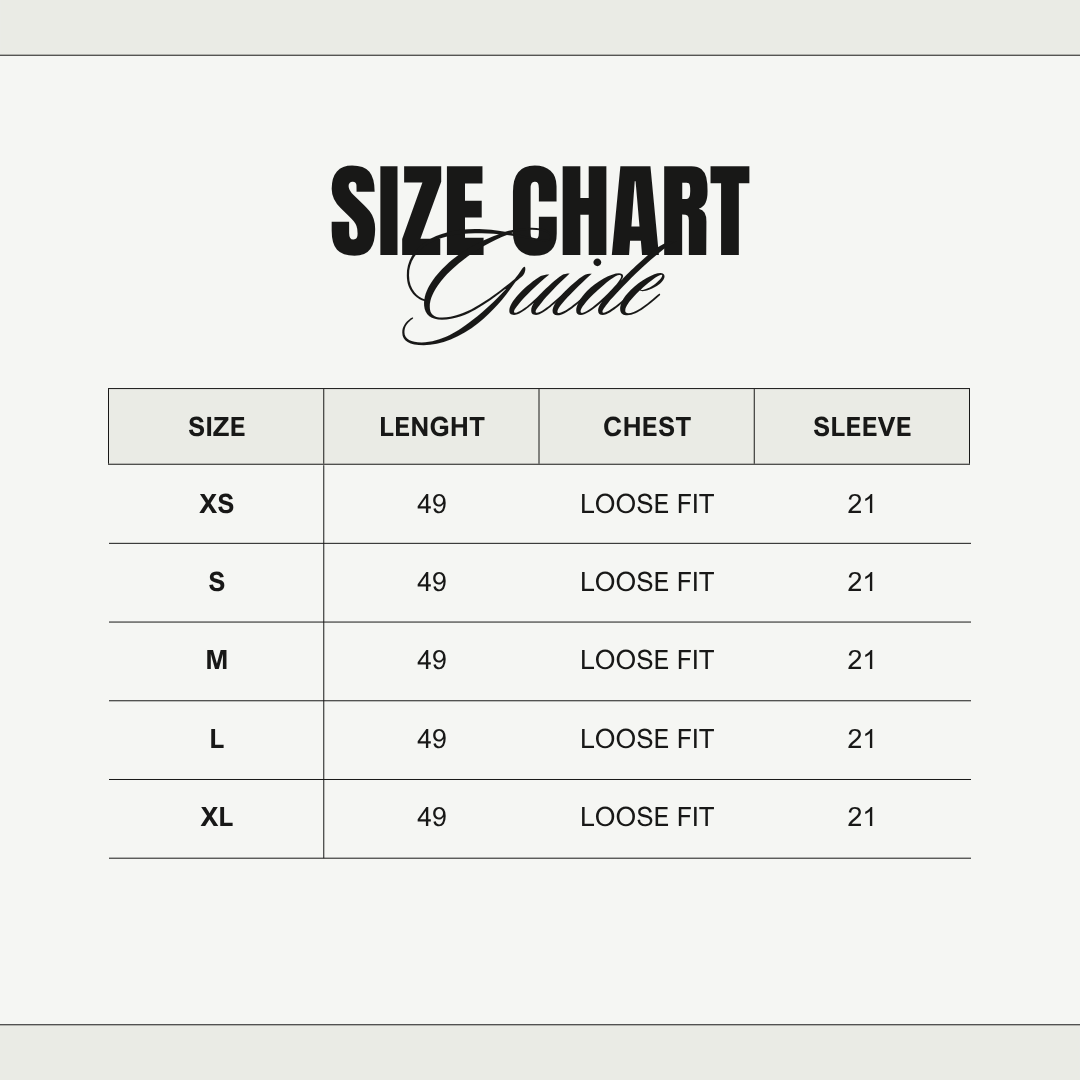Click the sleeve value 21 for XS
Viewport: 1080px width, 1080px height.
point(862,504)
